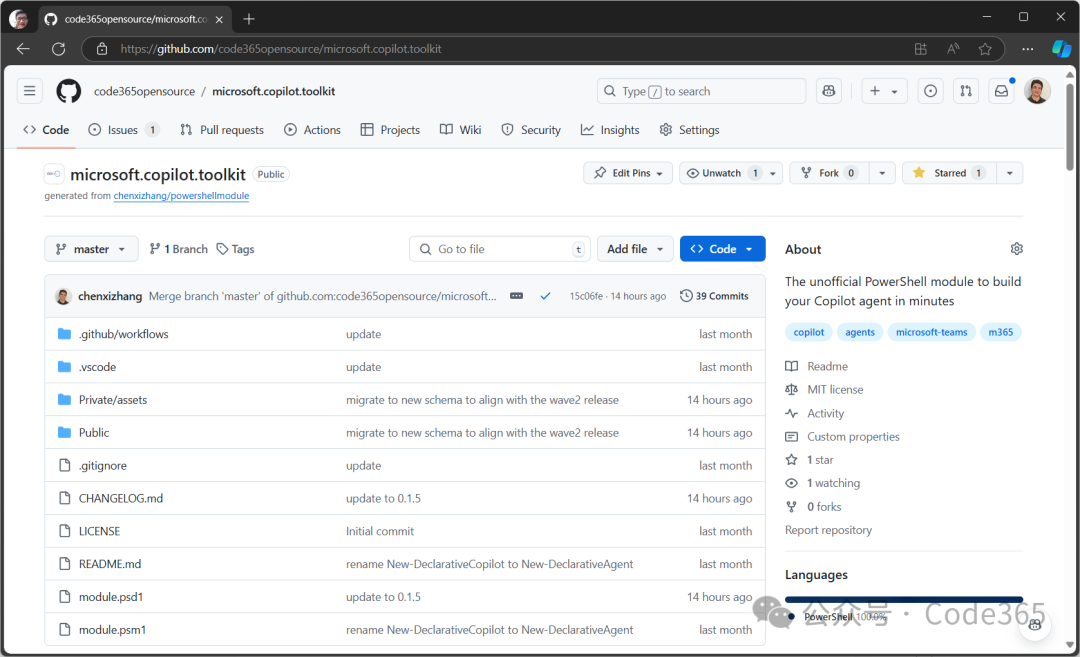Open the green Code dropdown button

click(x=723, y=249)
